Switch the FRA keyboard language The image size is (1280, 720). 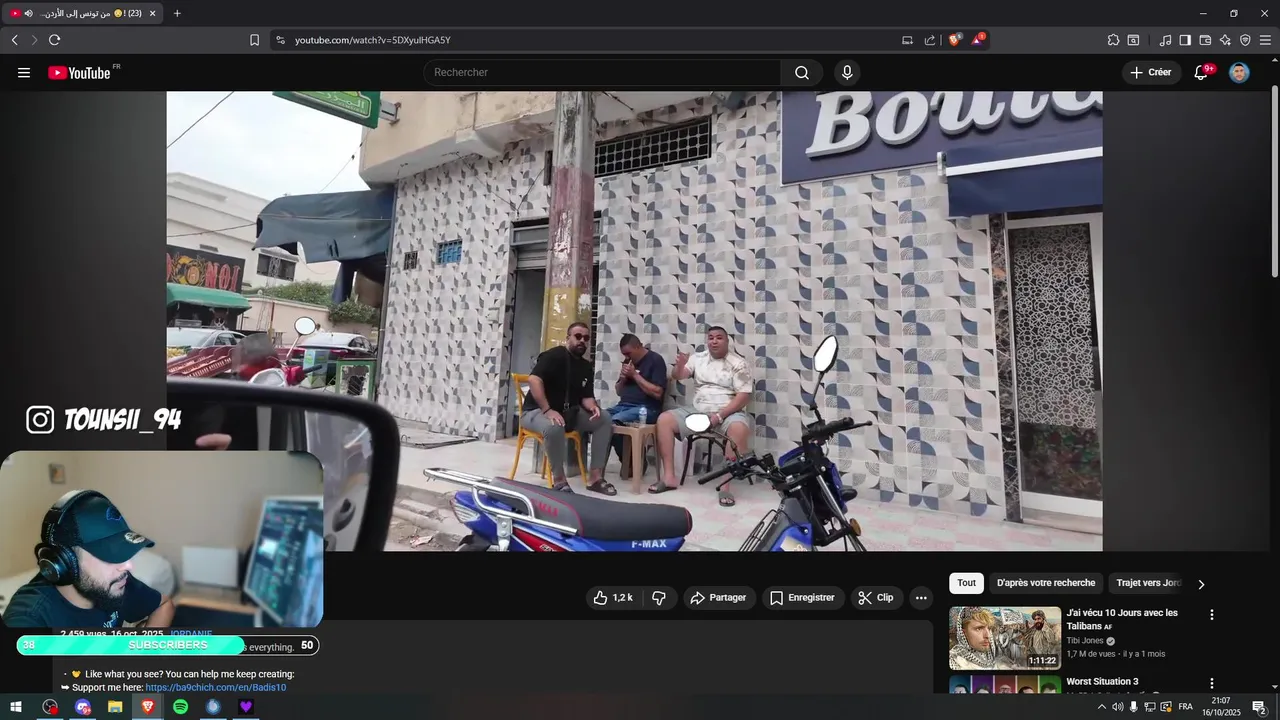click(1185, 707)
